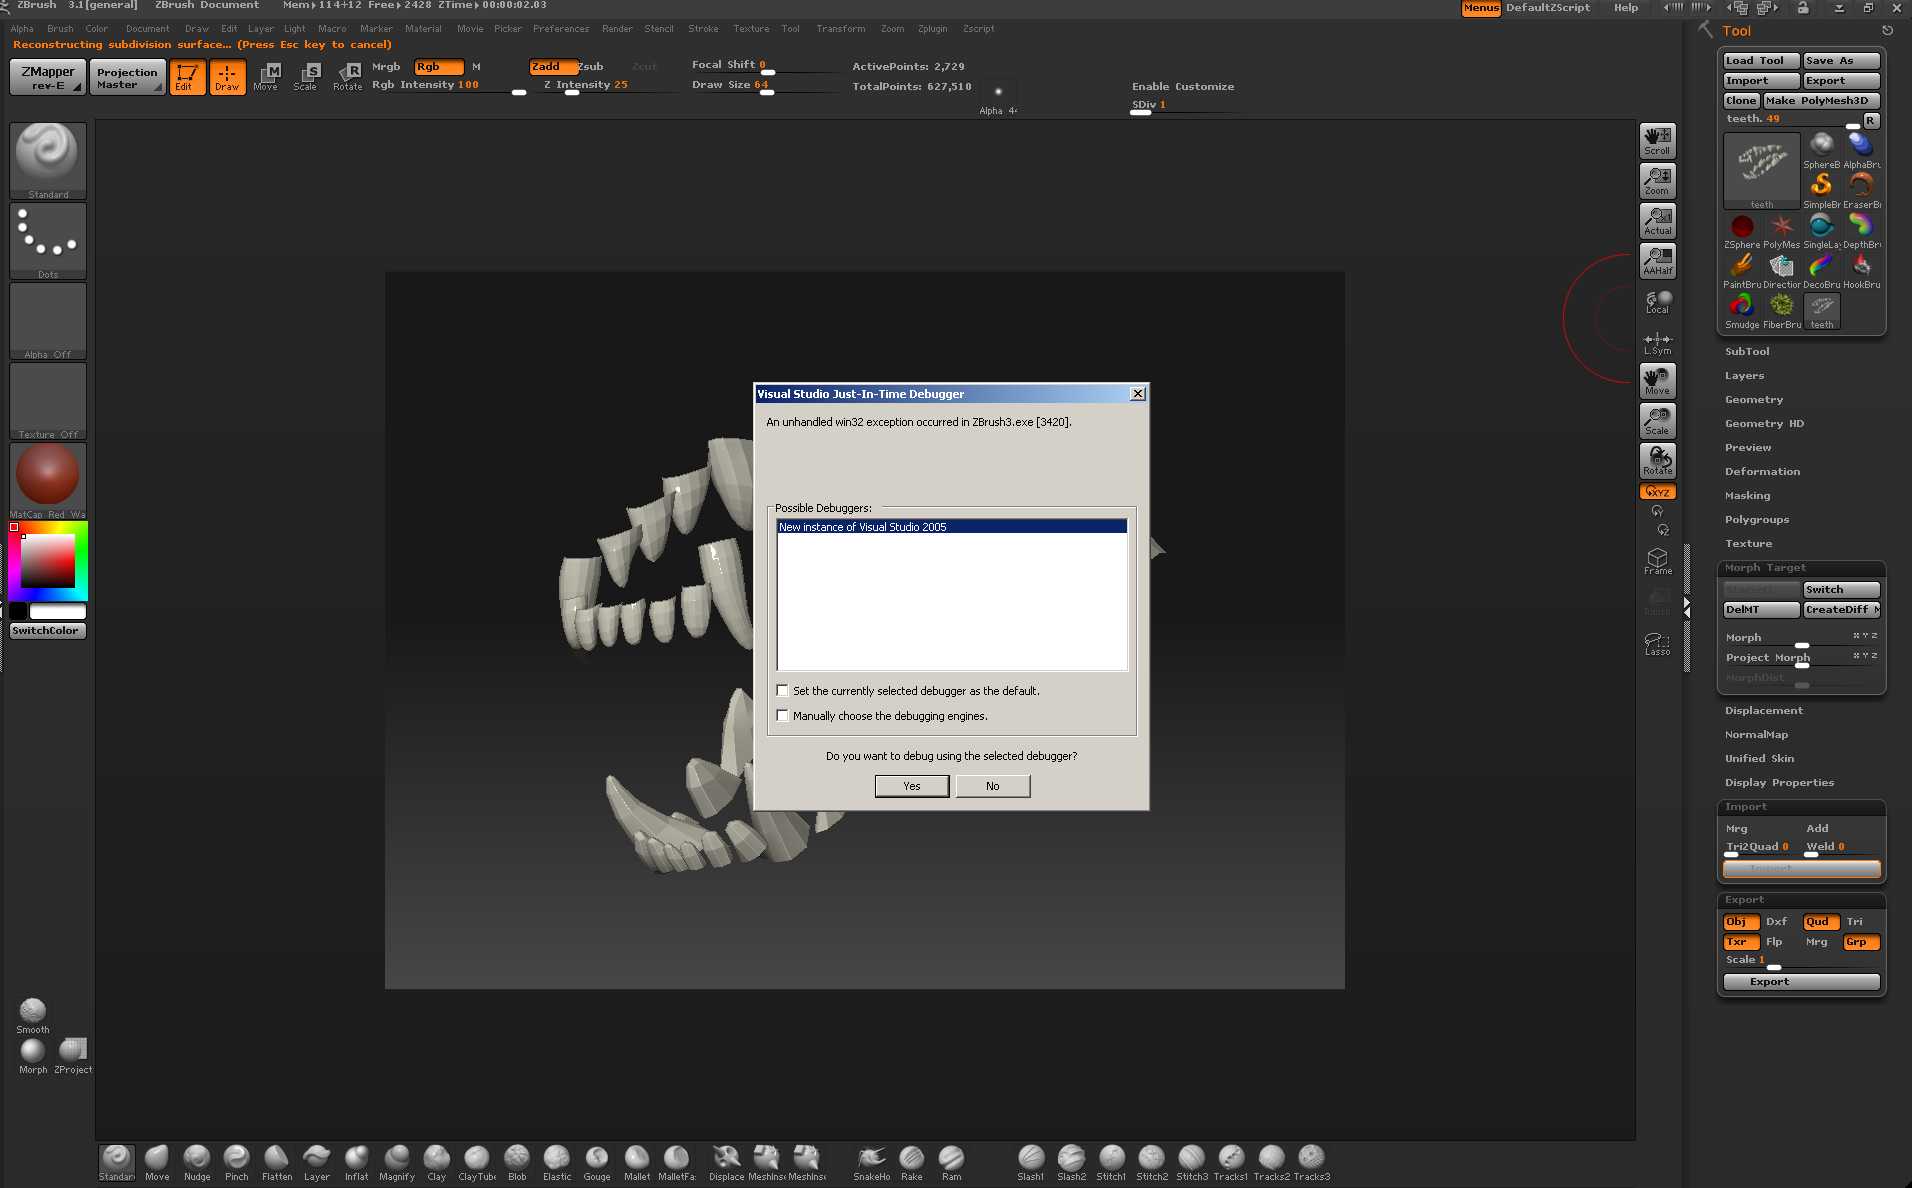Activate the Rotate view control
This screenshot has width=1912, height=1188.
[1657, 460]
